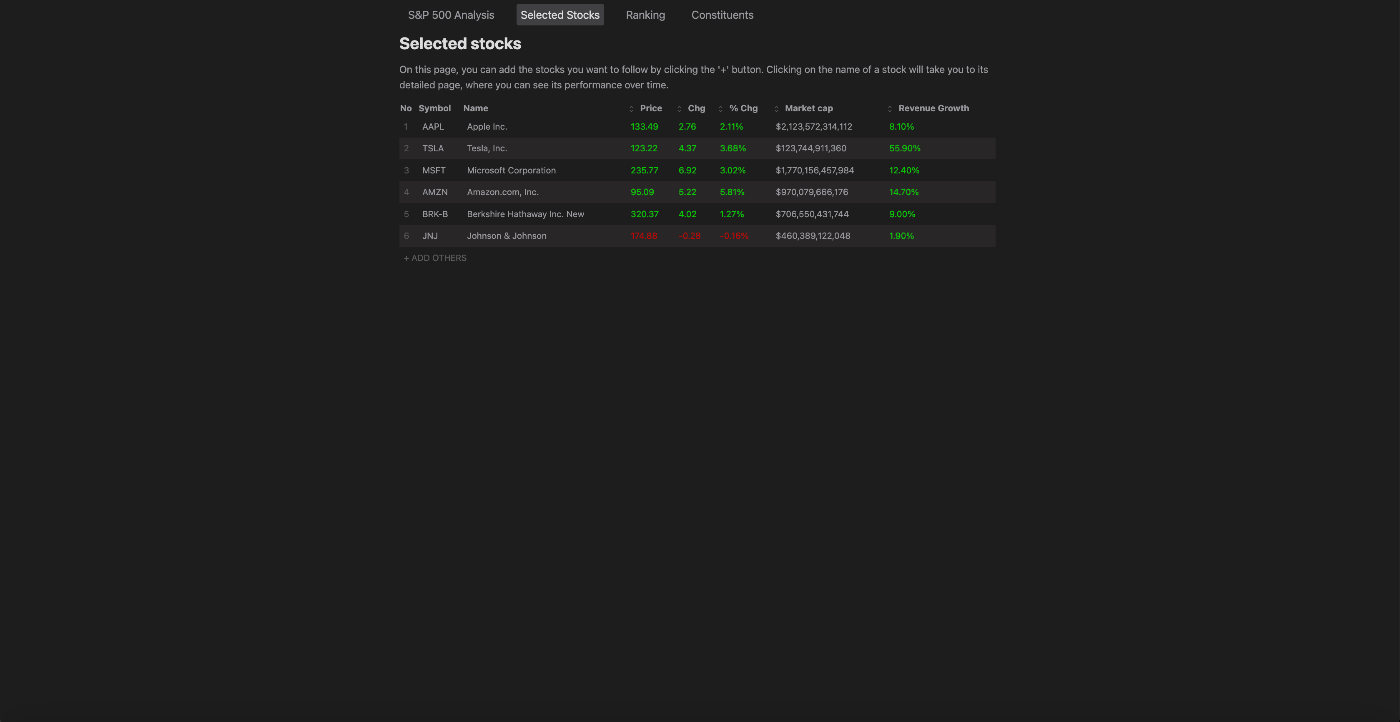The width and height of the screenshot is (1400, 722).
Task: Sort by % Chg column sort arrows
Action: pos(721,109)
